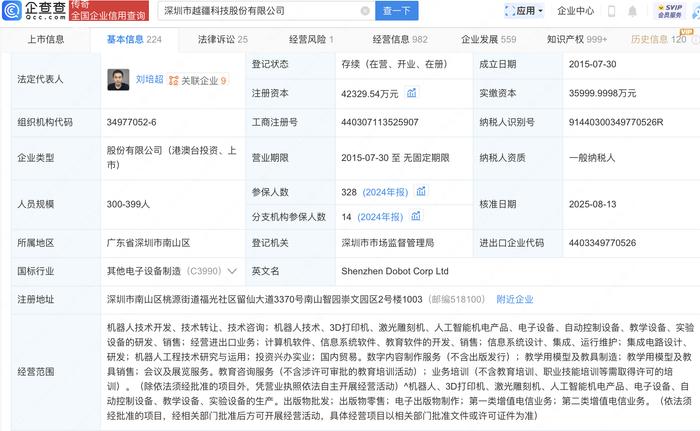The height and width of the screenshot is (431, 700).
Task: Open 企业中心 link in header
Action: 575,11
